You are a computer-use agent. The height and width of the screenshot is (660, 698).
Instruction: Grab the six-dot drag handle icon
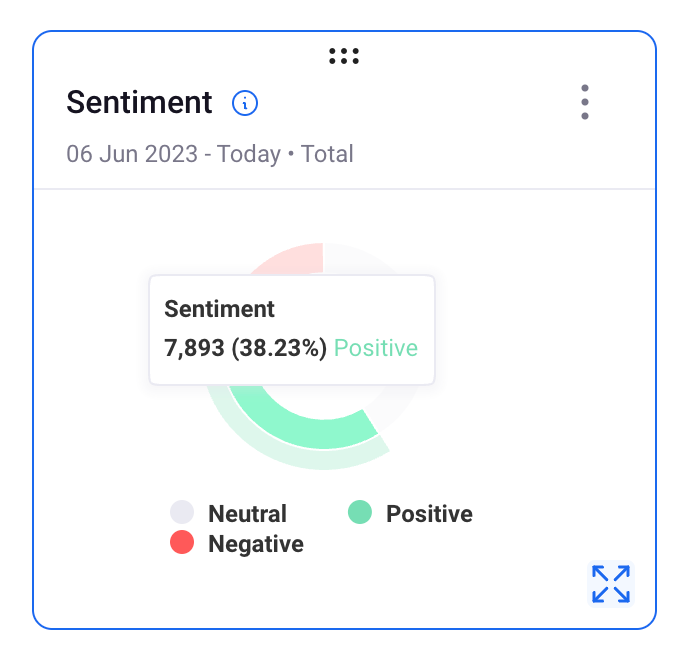coord(344,57)
